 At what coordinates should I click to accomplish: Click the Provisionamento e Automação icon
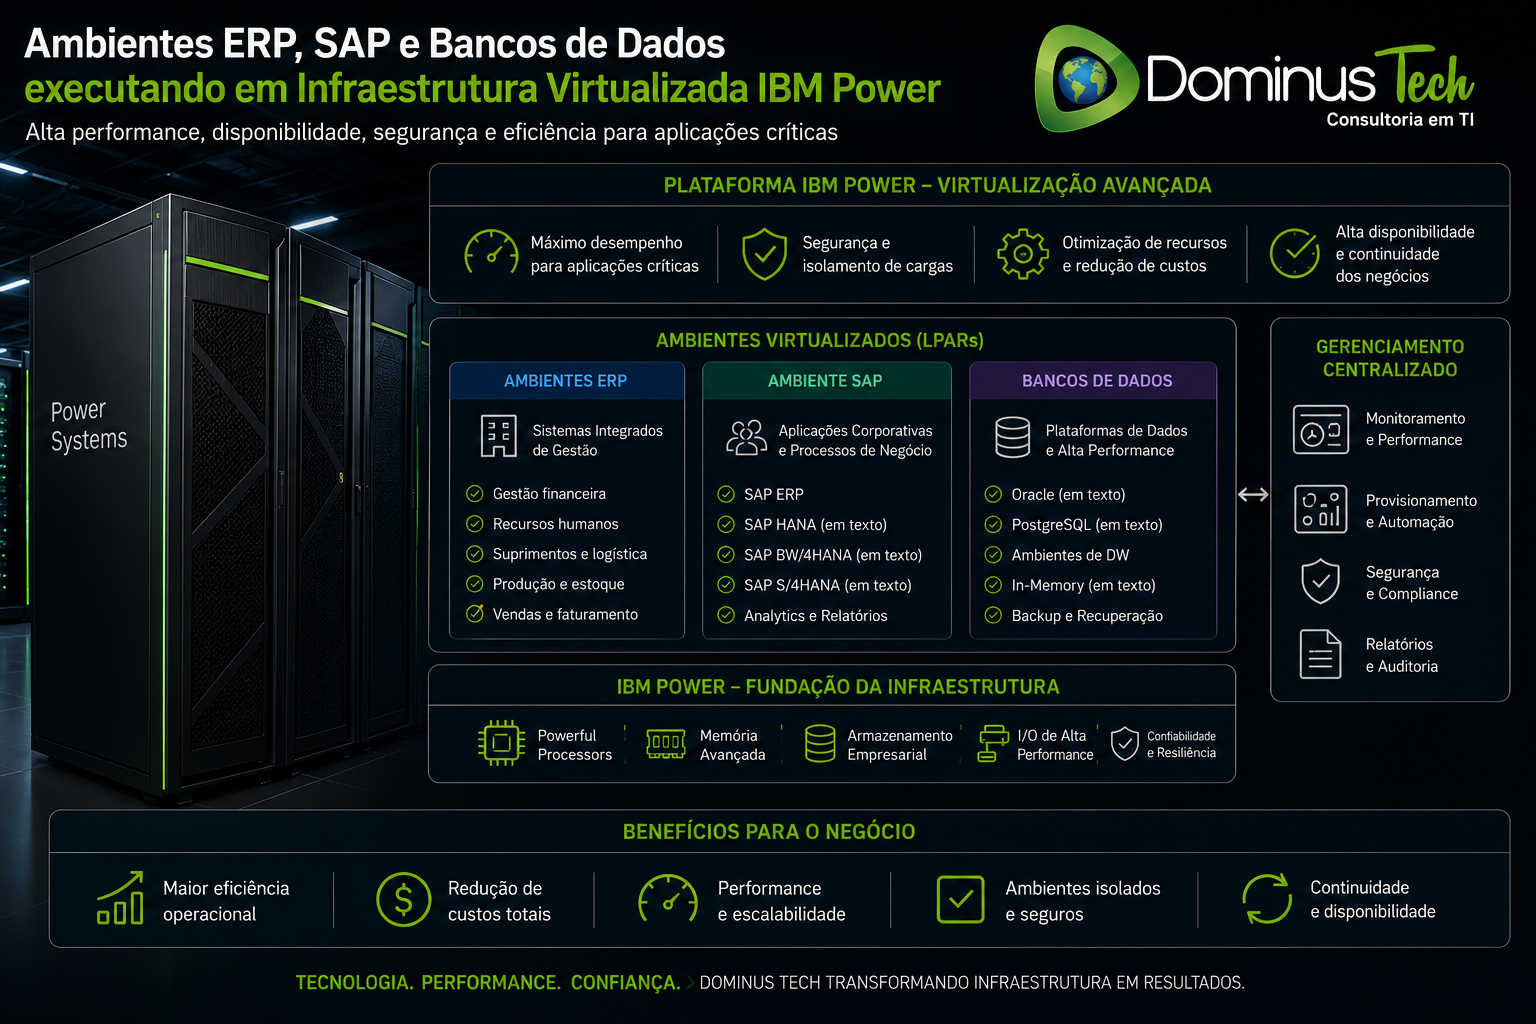pos(1320,509)
